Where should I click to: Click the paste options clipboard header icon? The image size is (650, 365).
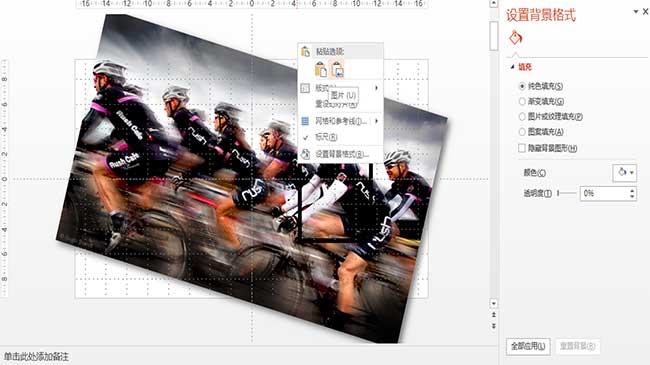[x=306, y=51]
